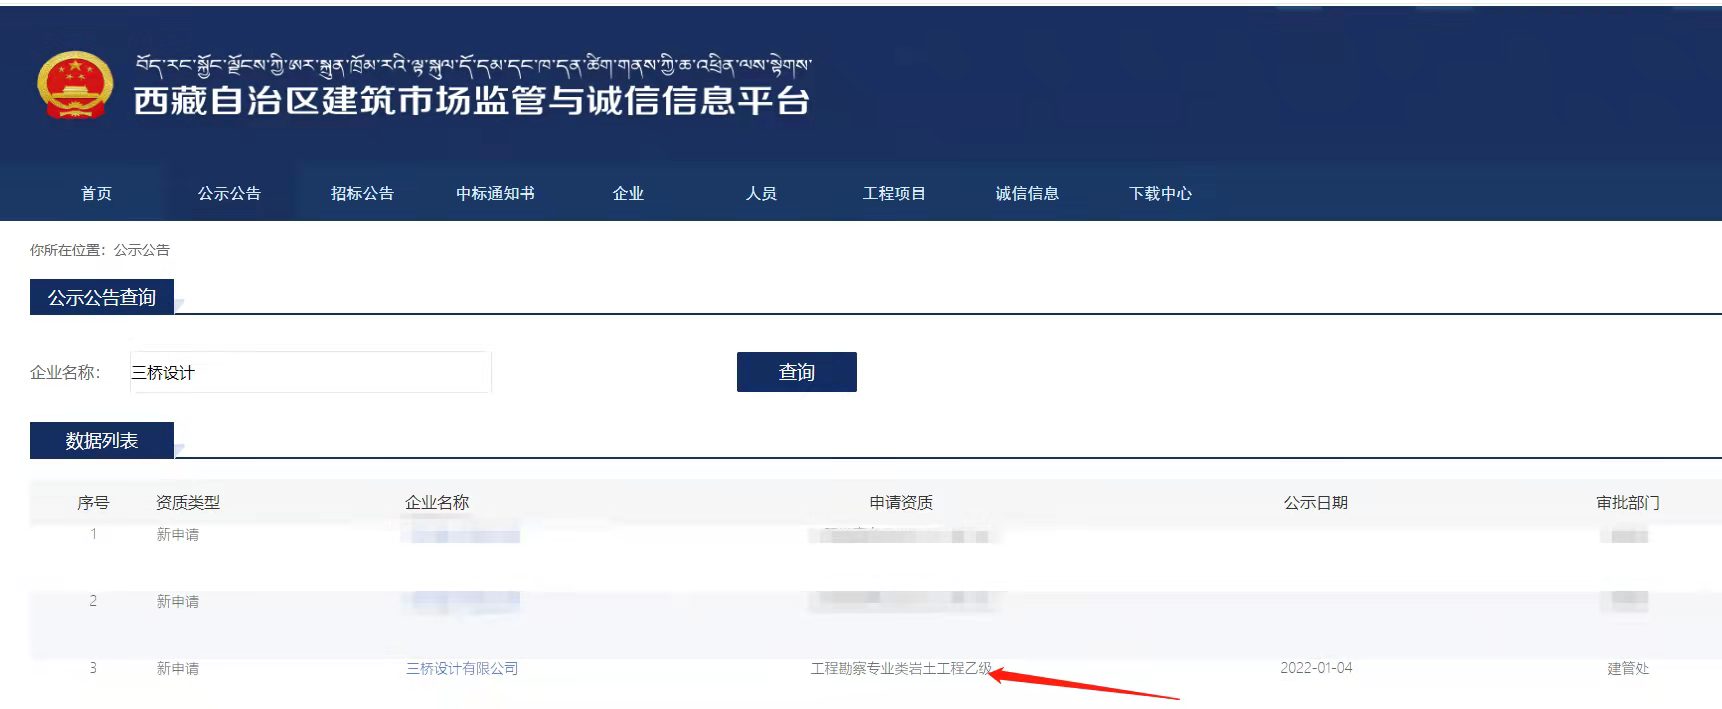Select 诚信信息 in the navigation bar
Image resolution: width=1722 pixels, height=709 pixels.
1027,194
